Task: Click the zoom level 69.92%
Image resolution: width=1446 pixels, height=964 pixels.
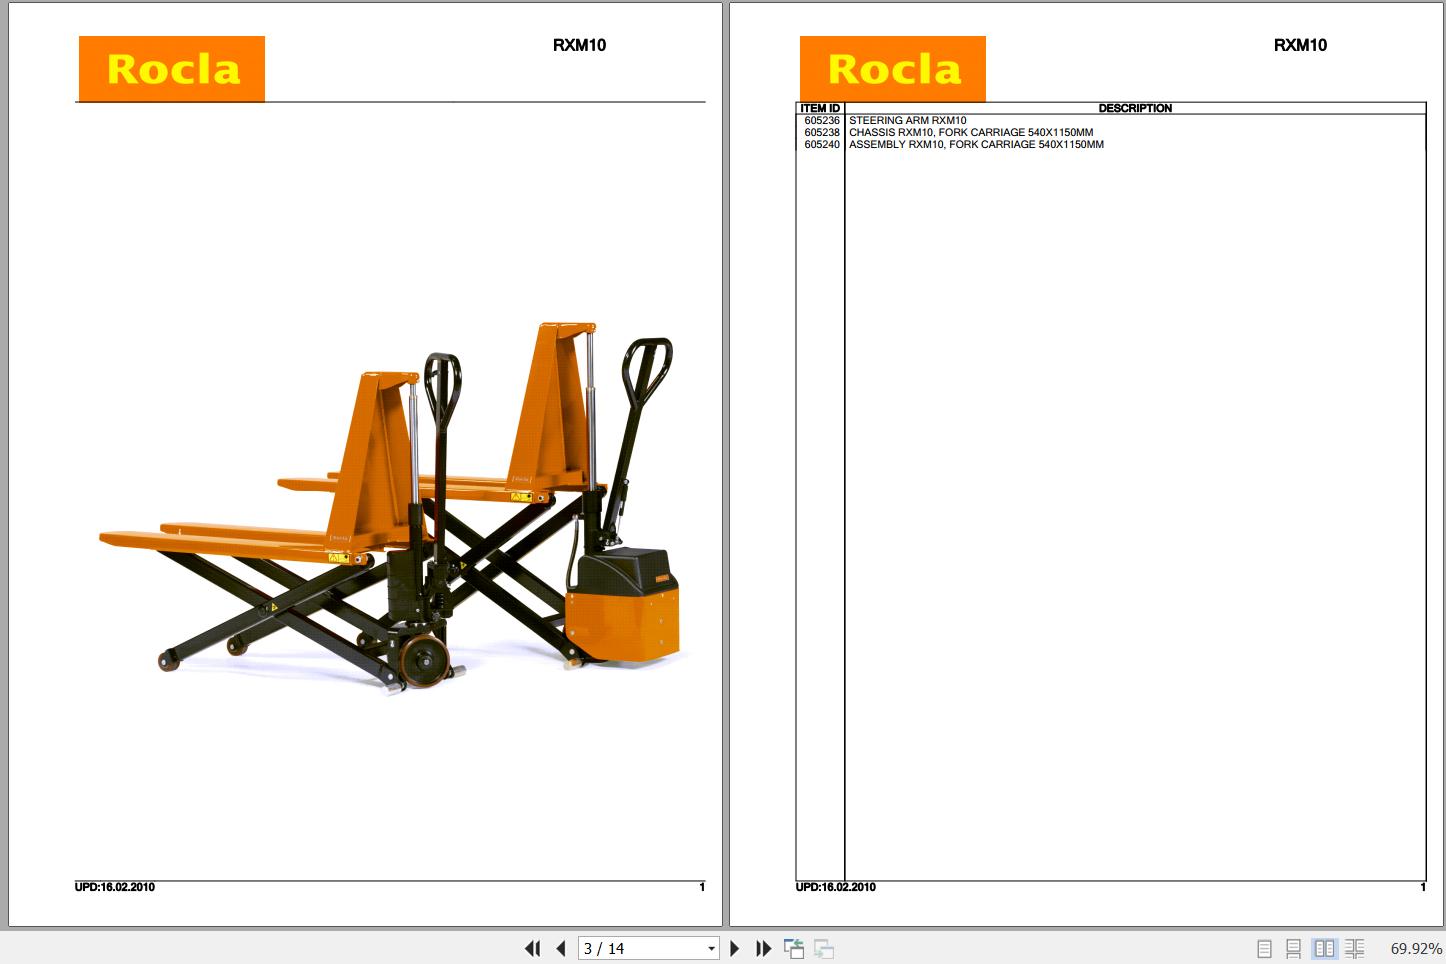Action: click(x=1416, y=948)
